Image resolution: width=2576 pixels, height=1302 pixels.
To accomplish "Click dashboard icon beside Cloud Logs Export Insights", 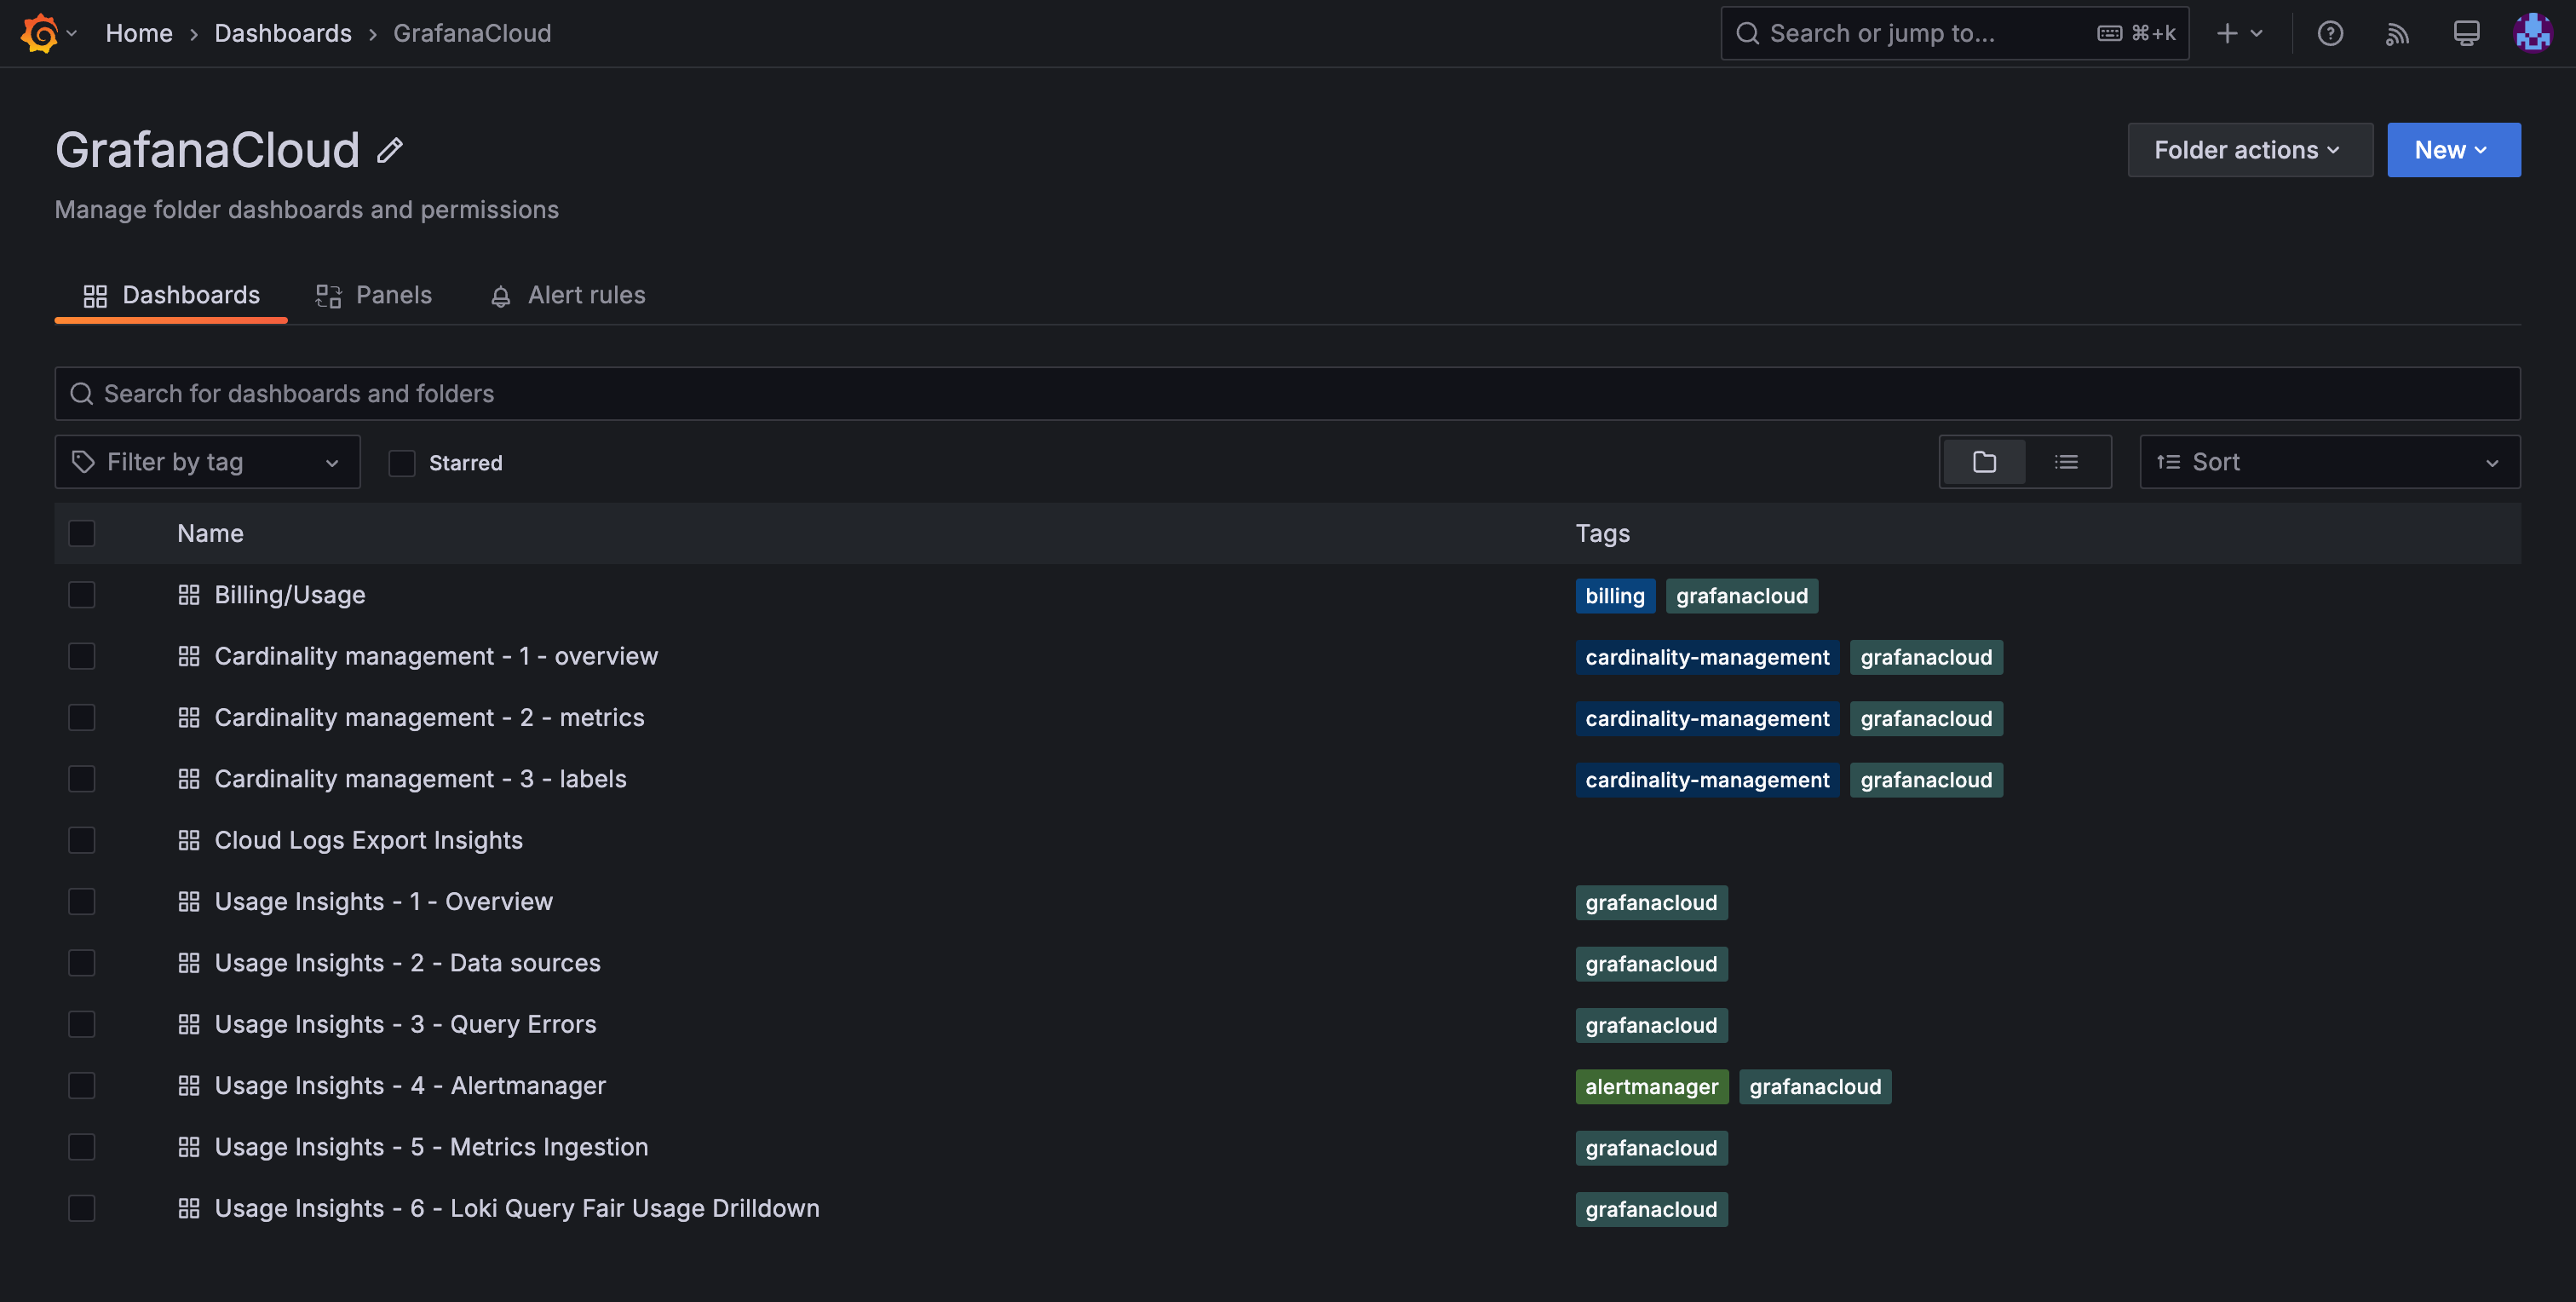I will (x=188, y=840).
